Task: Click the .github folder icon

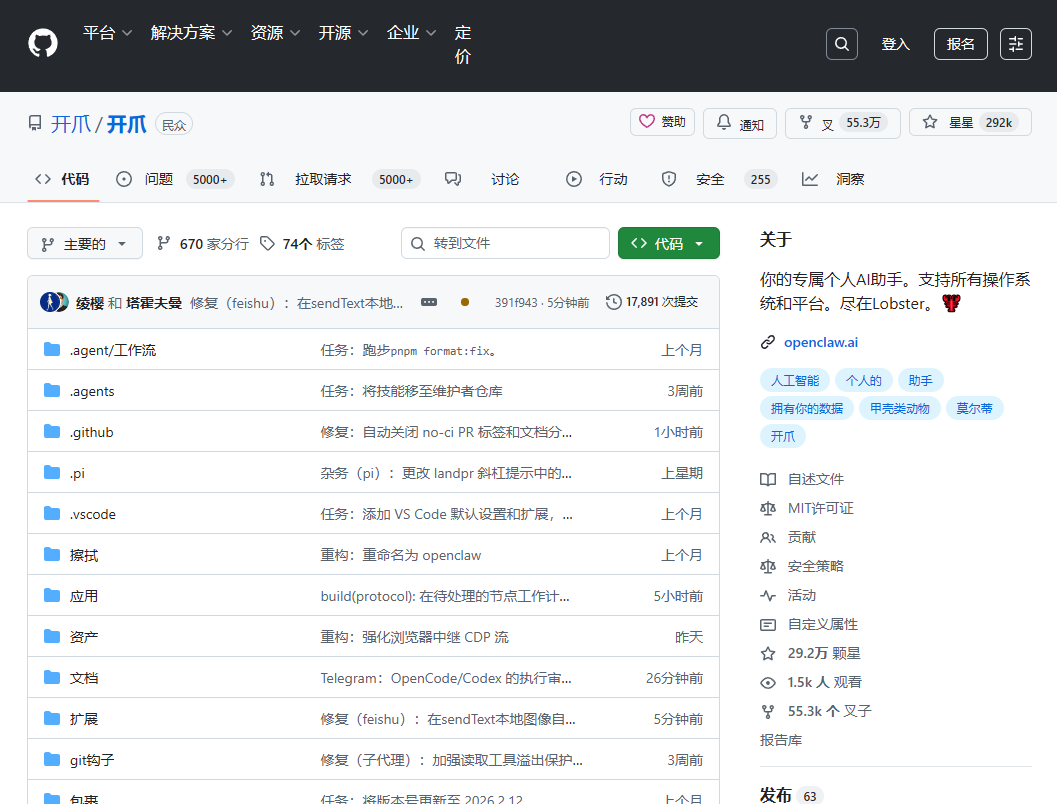Action: [52, 432]
